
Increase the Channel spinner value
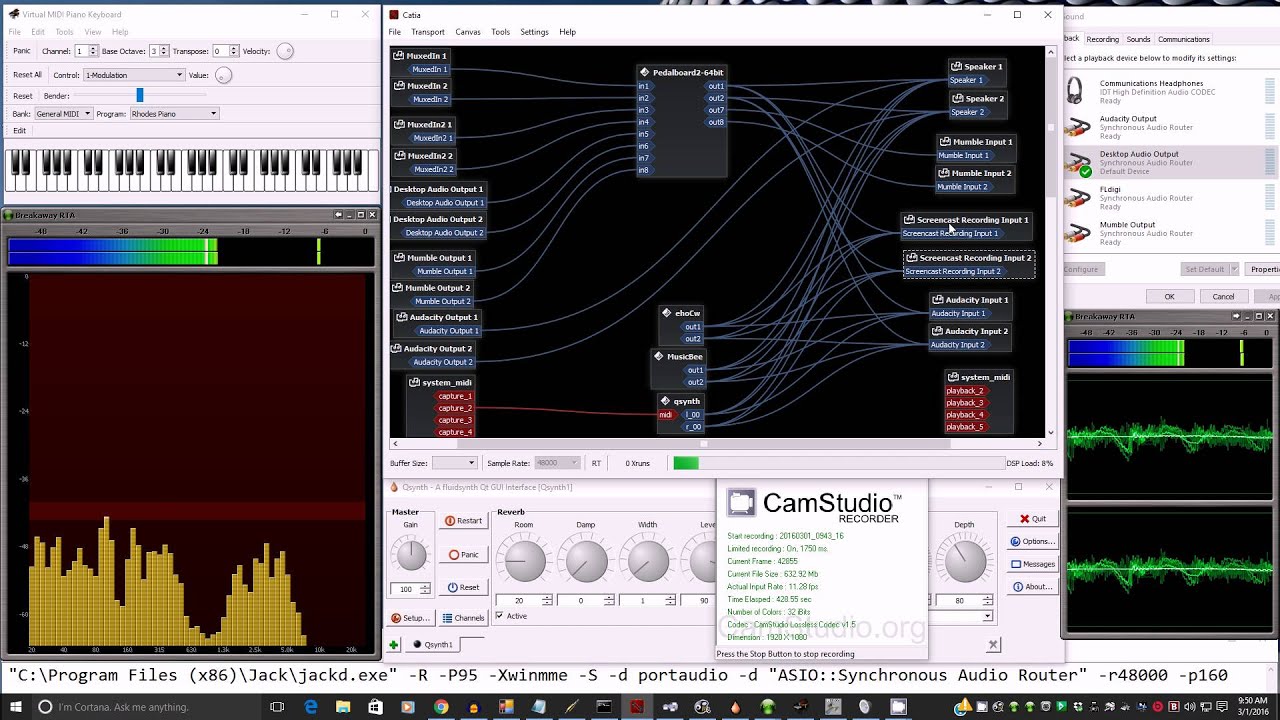(x=94, y=48)
